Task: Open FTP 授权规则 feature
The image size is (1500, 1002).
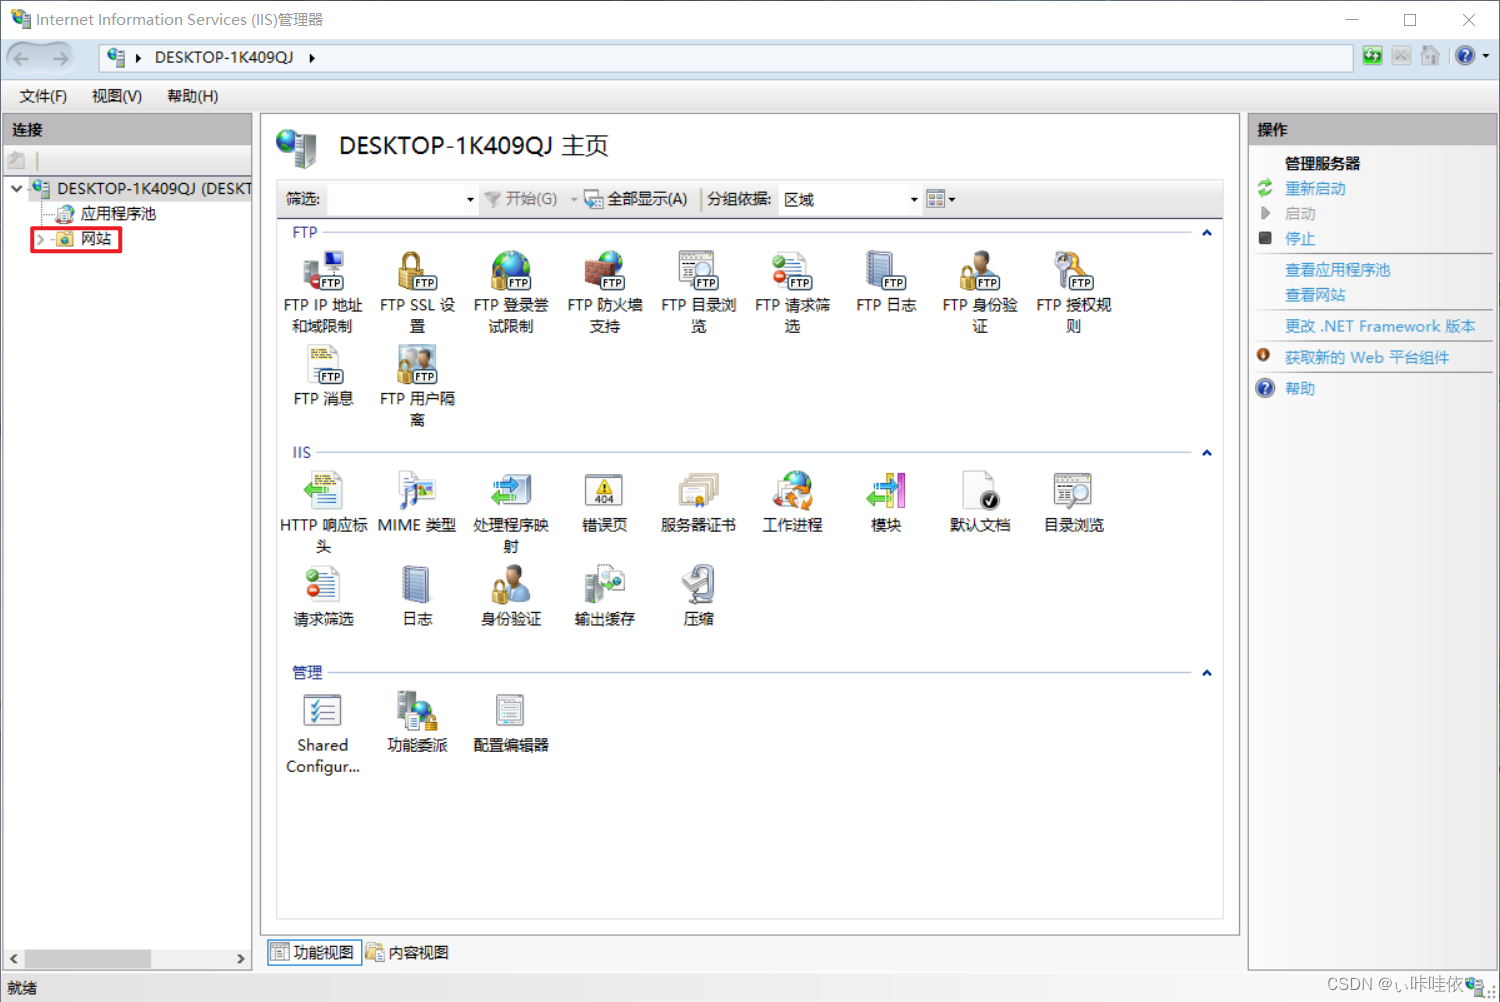Action: tap(1074, 292)
